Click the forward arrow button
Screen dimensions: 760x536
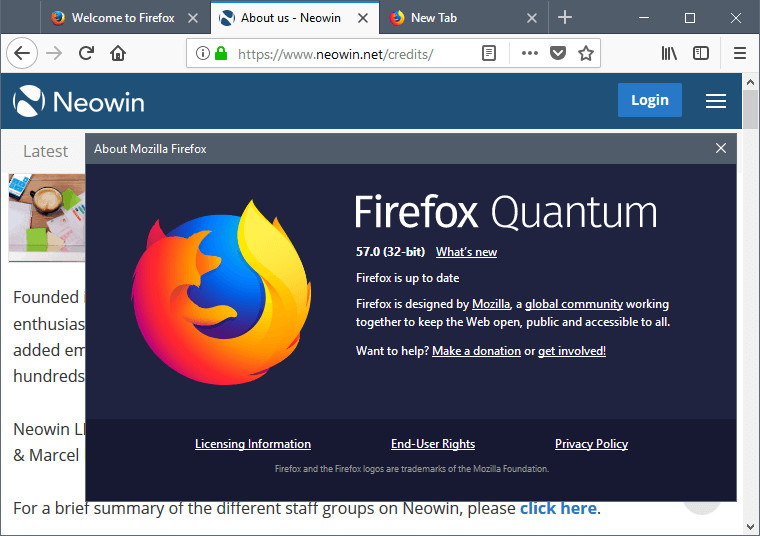coord(54,53)
